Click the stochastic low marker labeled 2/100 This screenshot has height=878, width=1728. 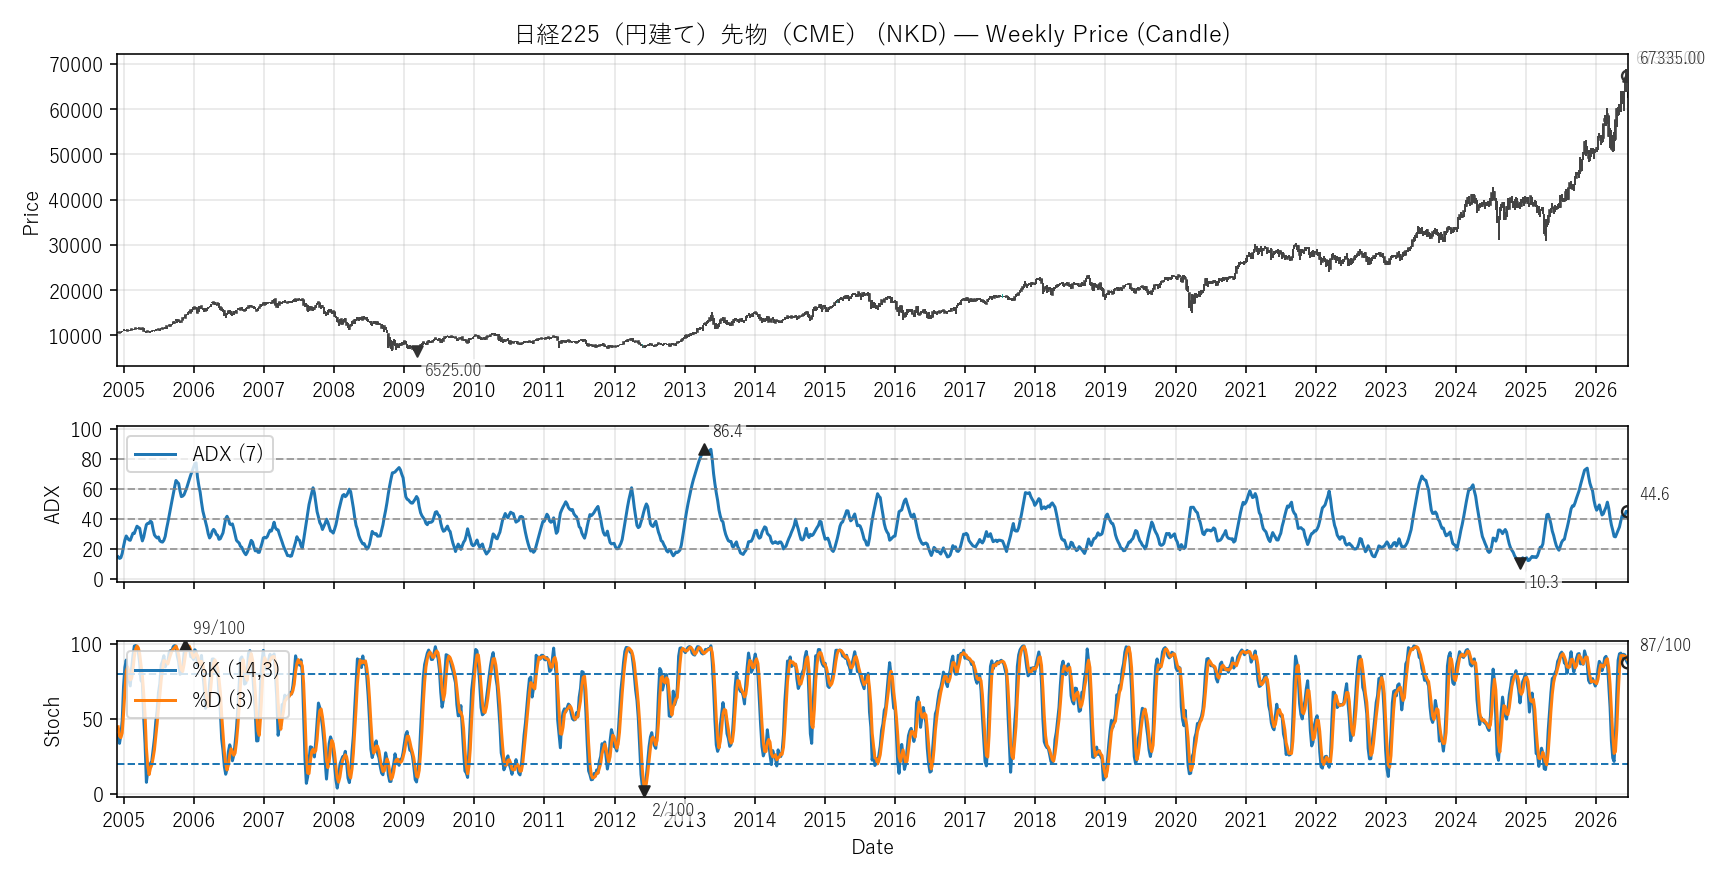coord(644,791)
